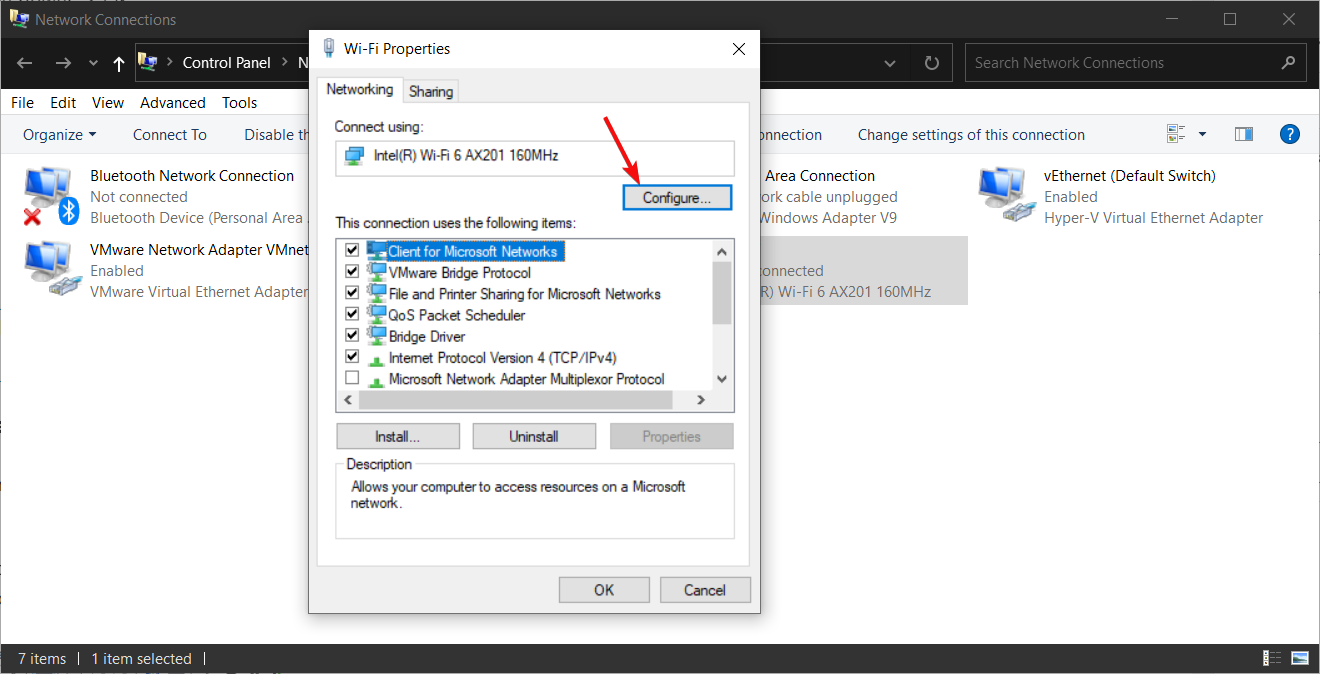Click the VMware Bridge Protocol item icon
1320x674 pixels.
(x=376, y=271)
